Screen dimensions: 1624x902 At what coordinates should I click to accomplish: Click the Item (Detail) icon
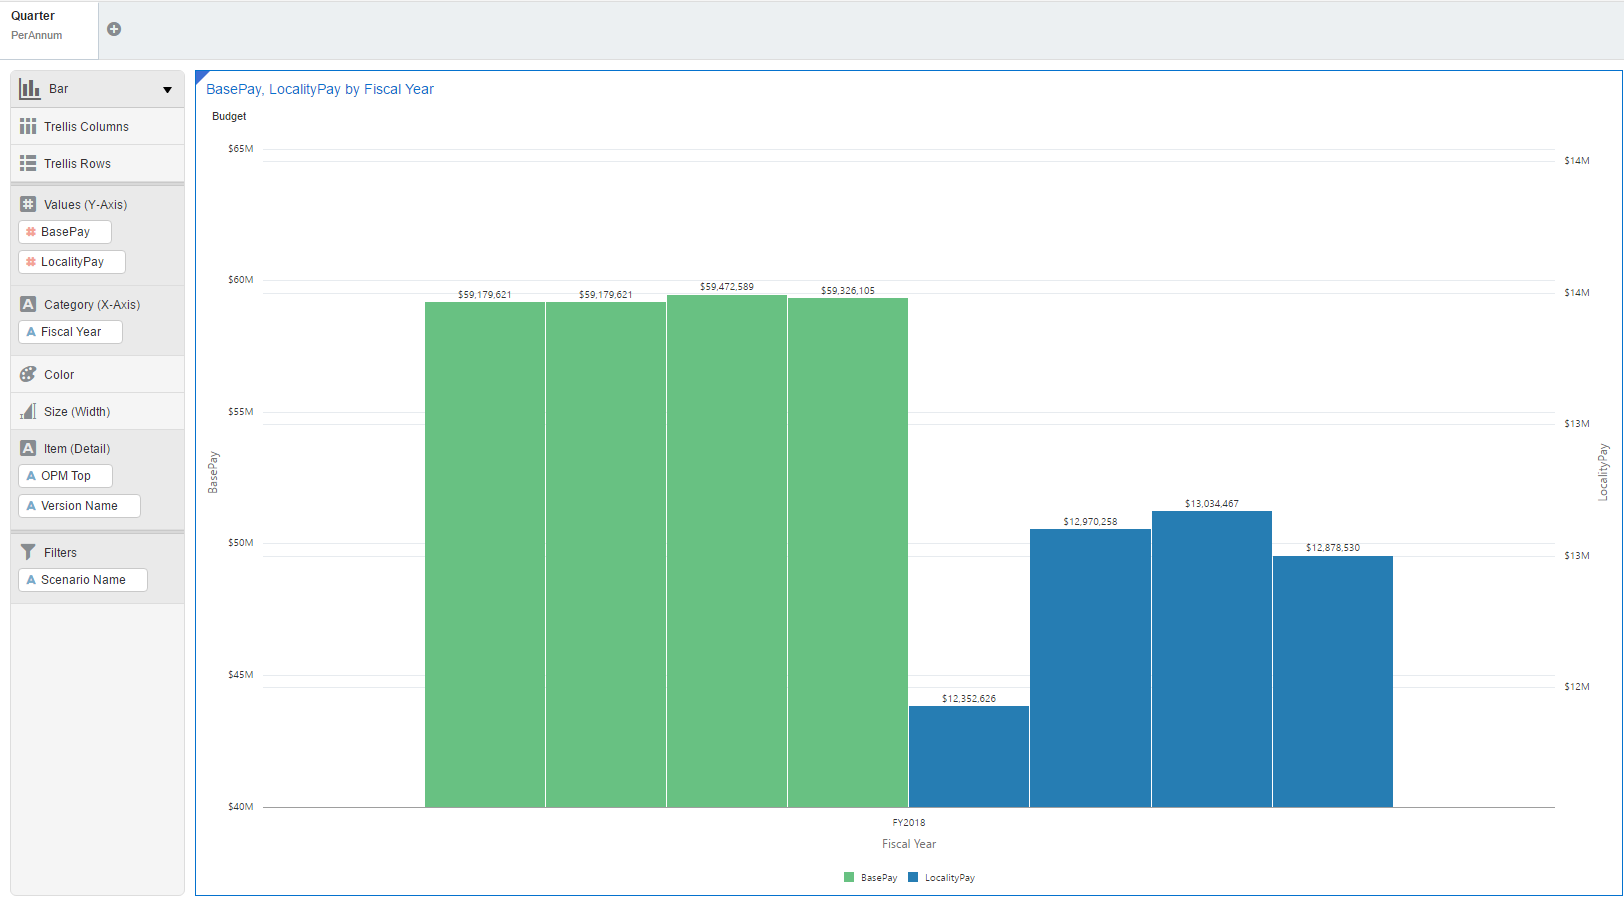[28, 449]
